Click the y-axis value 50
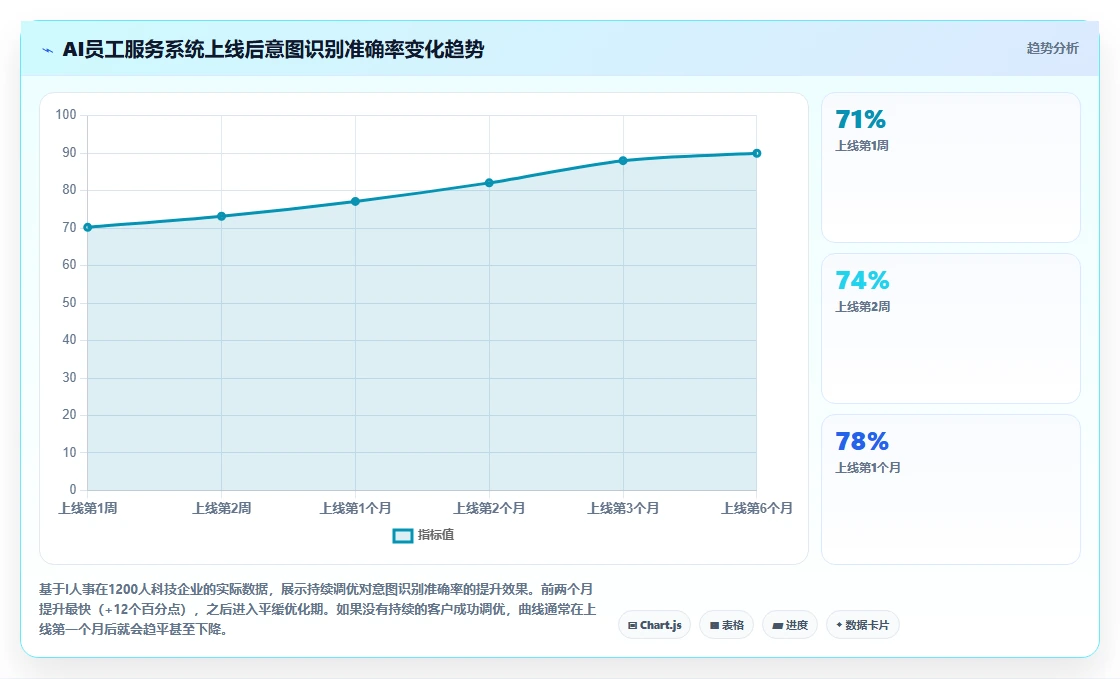 [69, 303]
